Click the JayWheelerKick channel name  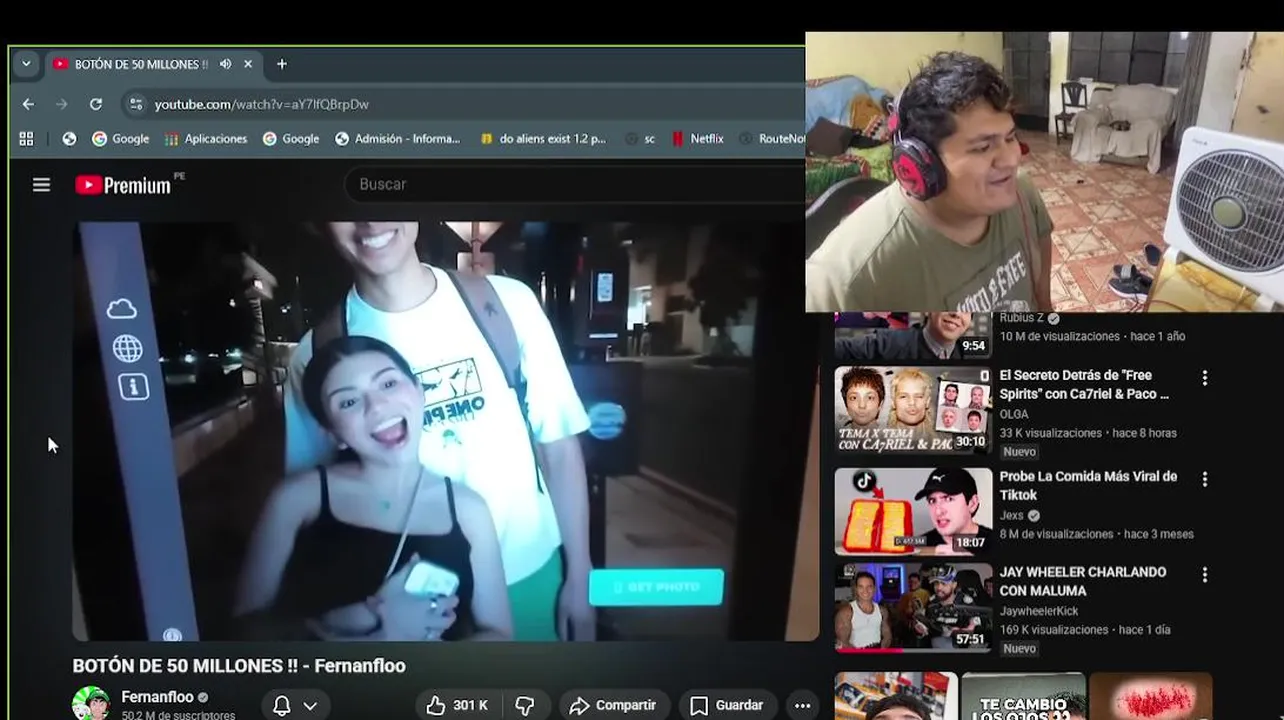pyautogui.click(x=1041, y=610)
